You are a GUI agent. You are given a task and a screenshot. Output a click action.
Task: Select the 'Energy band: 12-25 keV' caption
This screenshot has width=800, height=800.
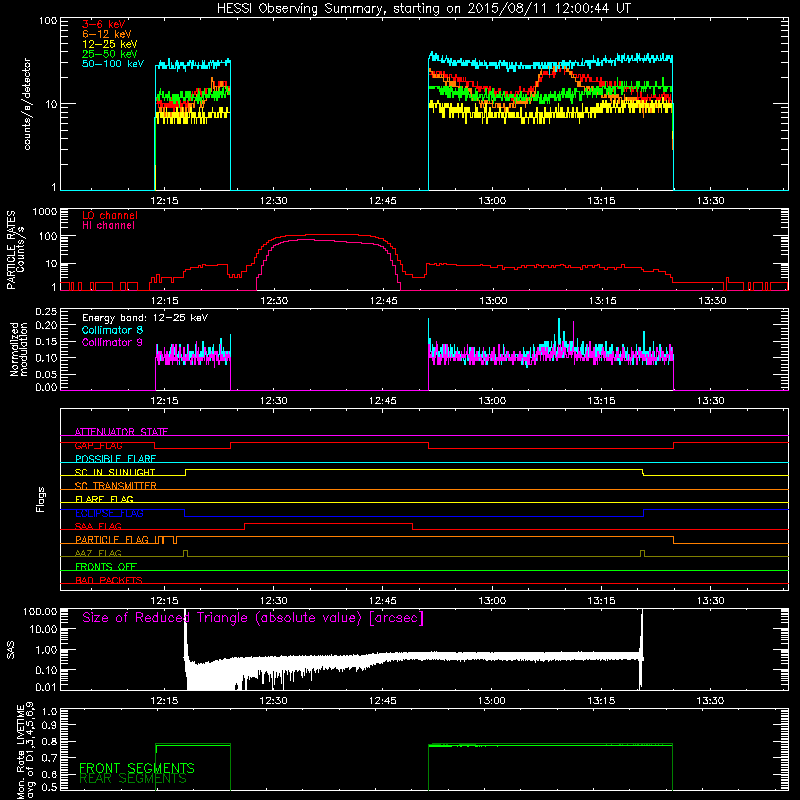[145, 318]
